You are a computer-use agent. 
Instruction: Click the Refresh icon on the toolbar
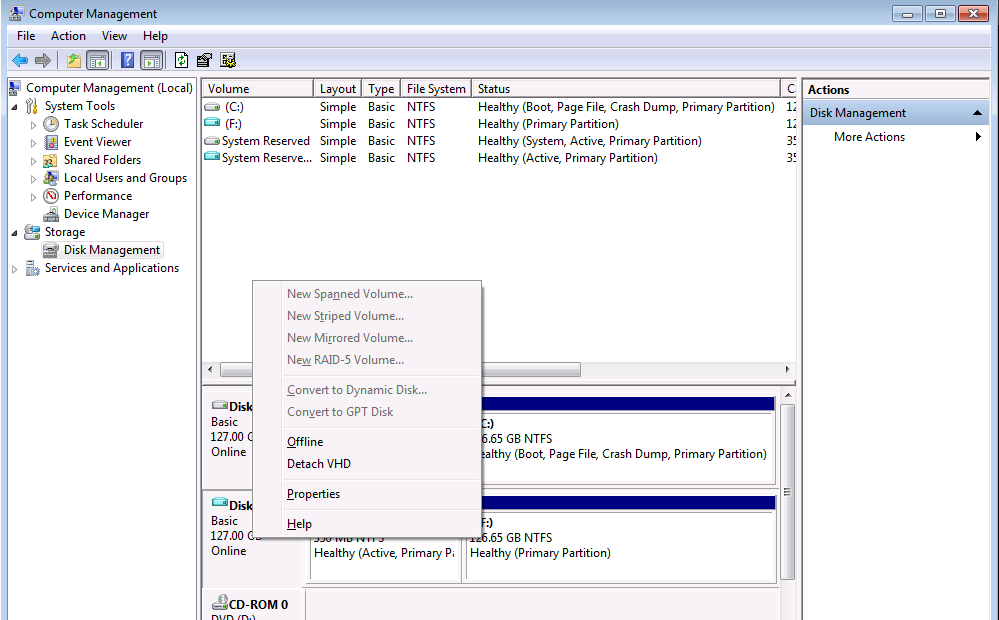pyautogui.click(x=181, y=59)
